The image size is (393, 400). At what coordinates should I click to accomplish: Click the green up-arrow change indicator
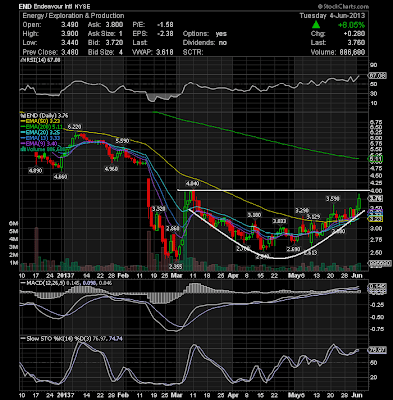(316, 24)
